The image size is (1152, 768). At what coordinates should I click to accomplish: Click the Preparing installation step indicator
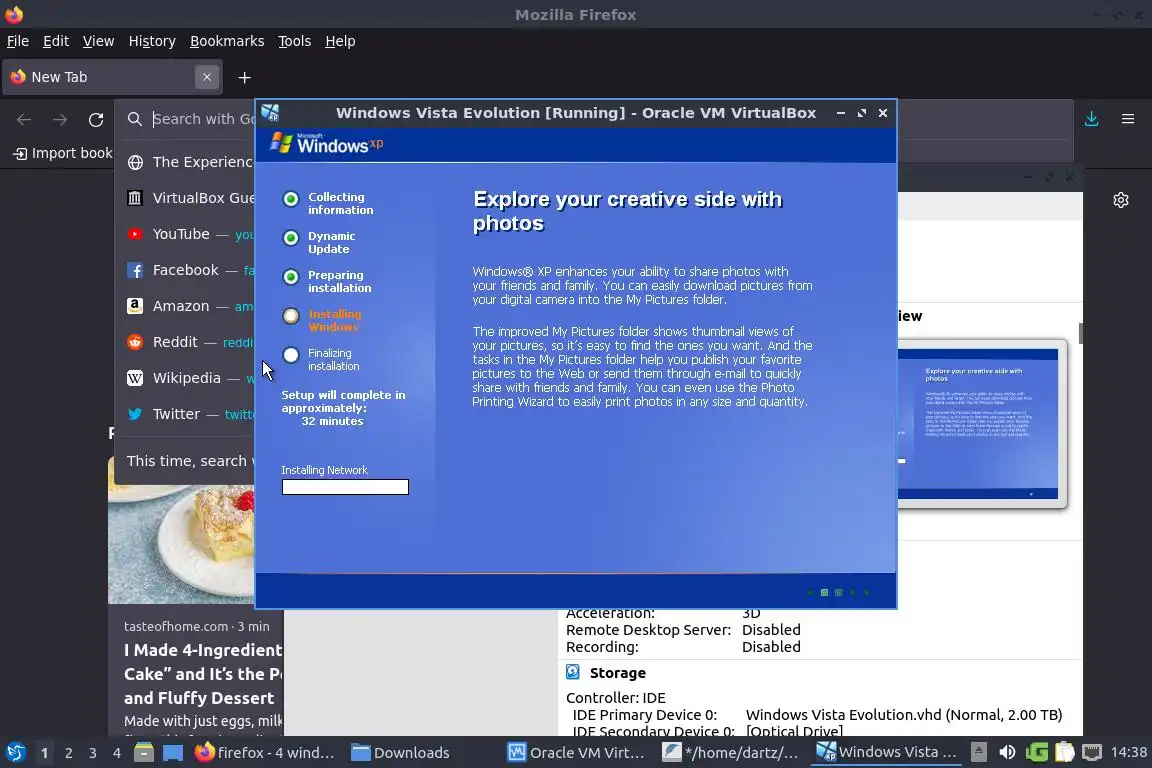(291, 277)
